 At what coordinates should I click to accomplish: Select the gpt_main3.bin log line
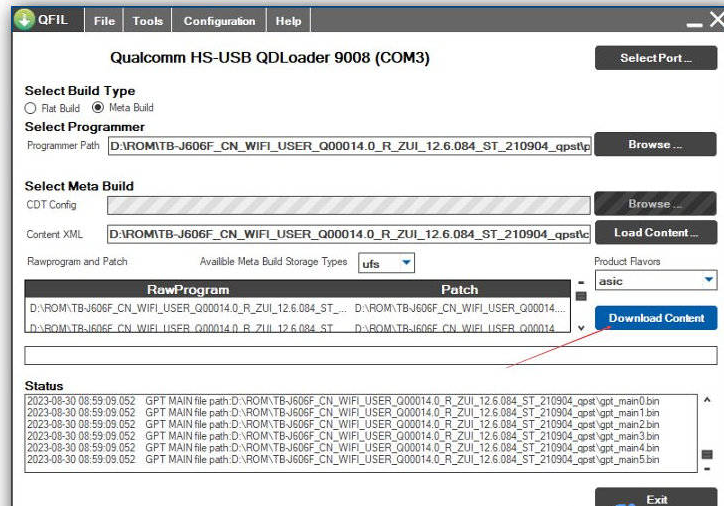(343, 436)
